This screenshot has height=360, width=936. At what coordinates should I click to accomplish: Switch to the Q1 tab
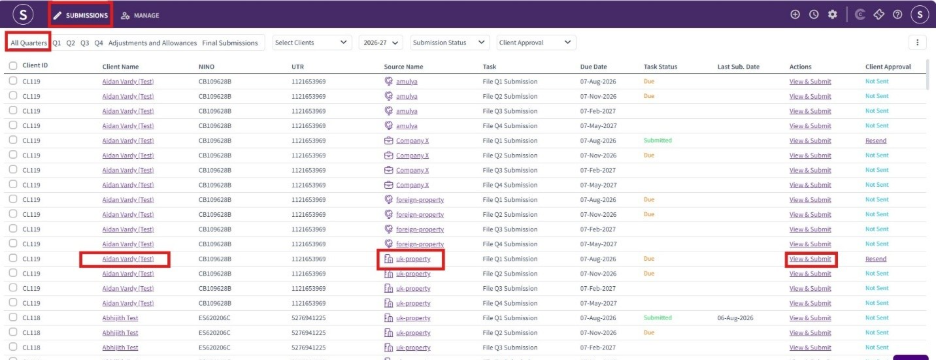[x=57, y=43]
